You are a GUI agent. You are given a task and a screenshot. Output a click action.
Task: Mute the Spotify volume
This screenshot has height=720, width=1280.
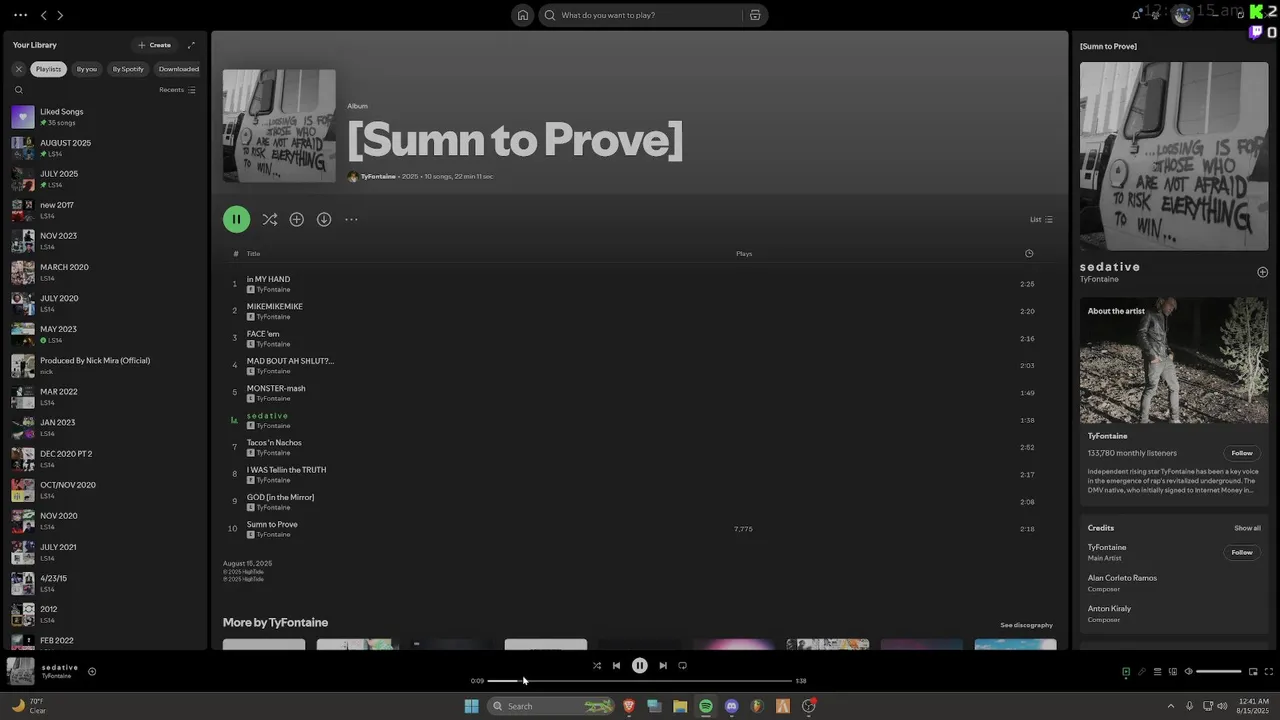coord(1188,672)
